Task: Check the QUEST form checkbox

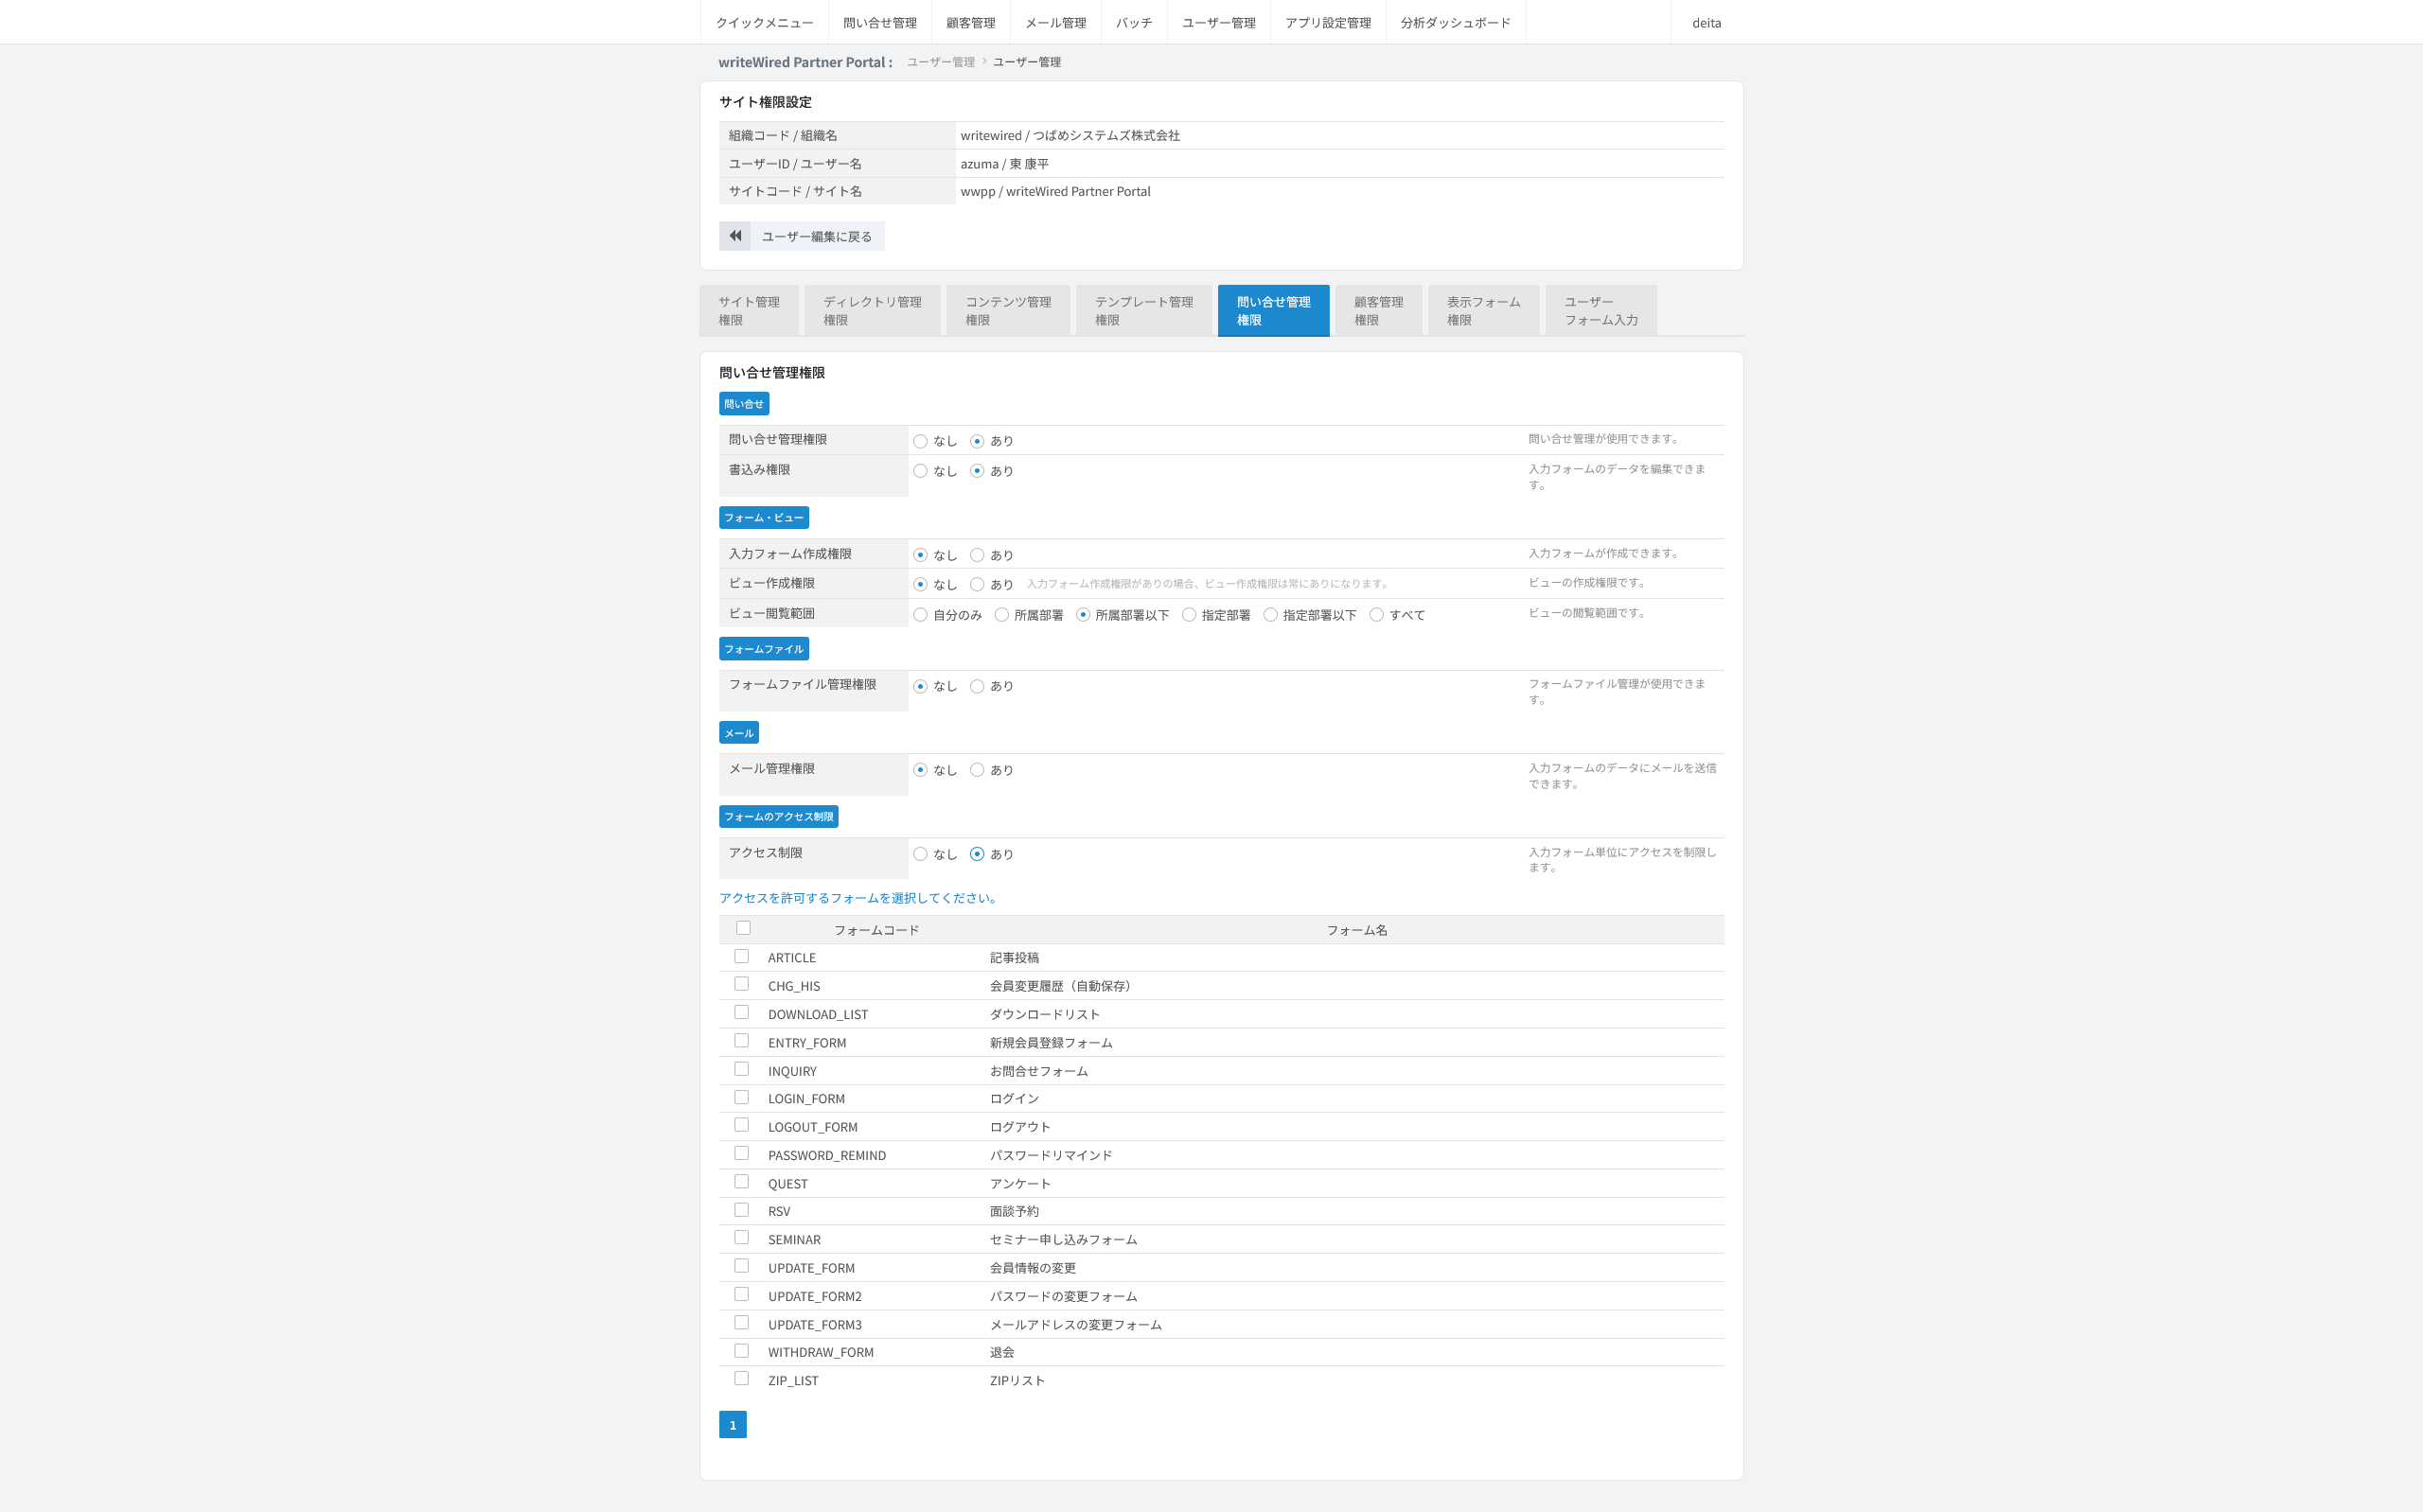Action: pyautogui.click(x=741, y=1181)
